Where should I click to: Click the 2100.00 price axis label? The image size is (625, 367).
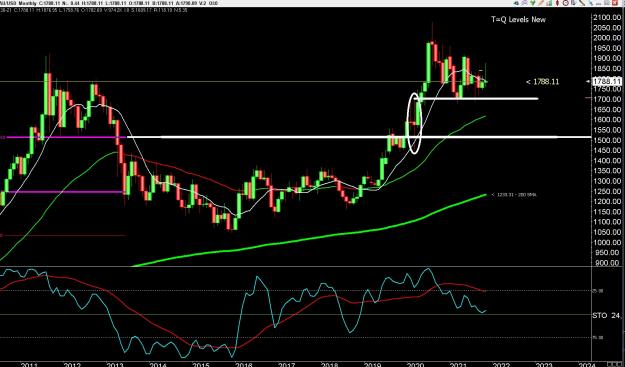point(607,18)
